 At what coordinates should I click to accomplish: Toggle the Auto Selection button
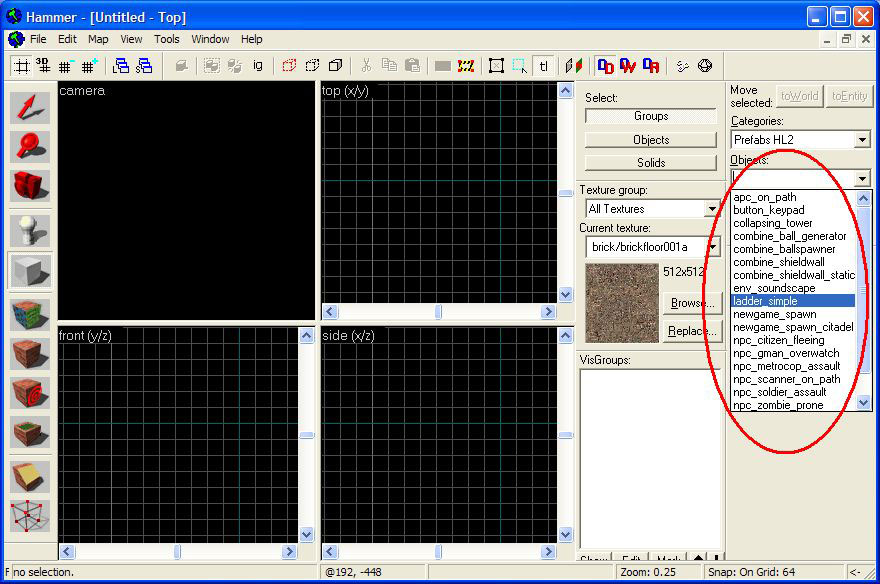pos(520,66)
